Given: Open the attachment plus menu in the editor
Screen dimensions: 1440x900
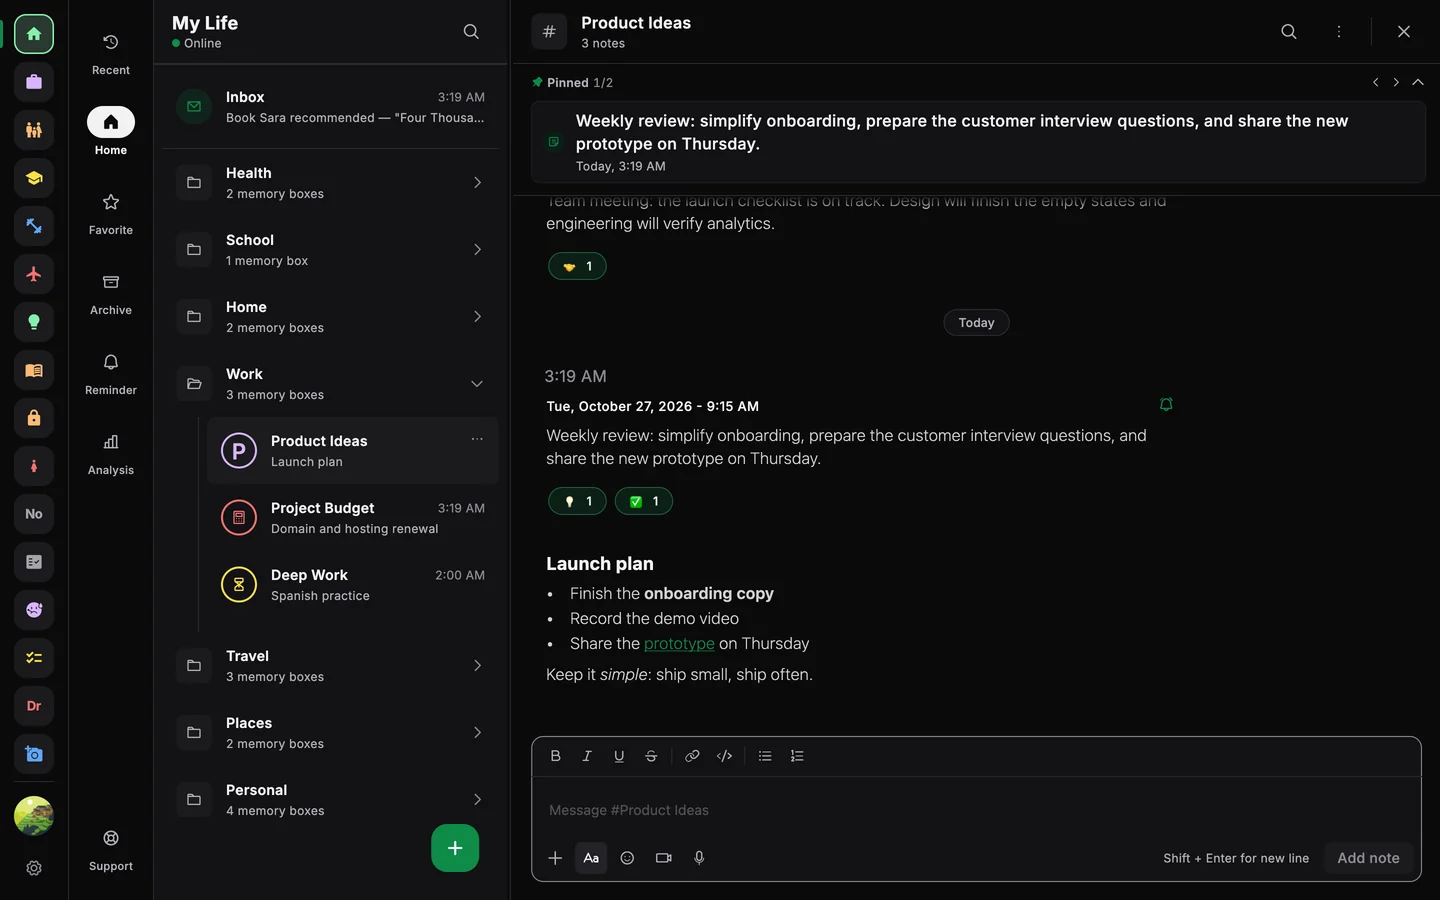Looking at the screenshot, I should 555,858.
